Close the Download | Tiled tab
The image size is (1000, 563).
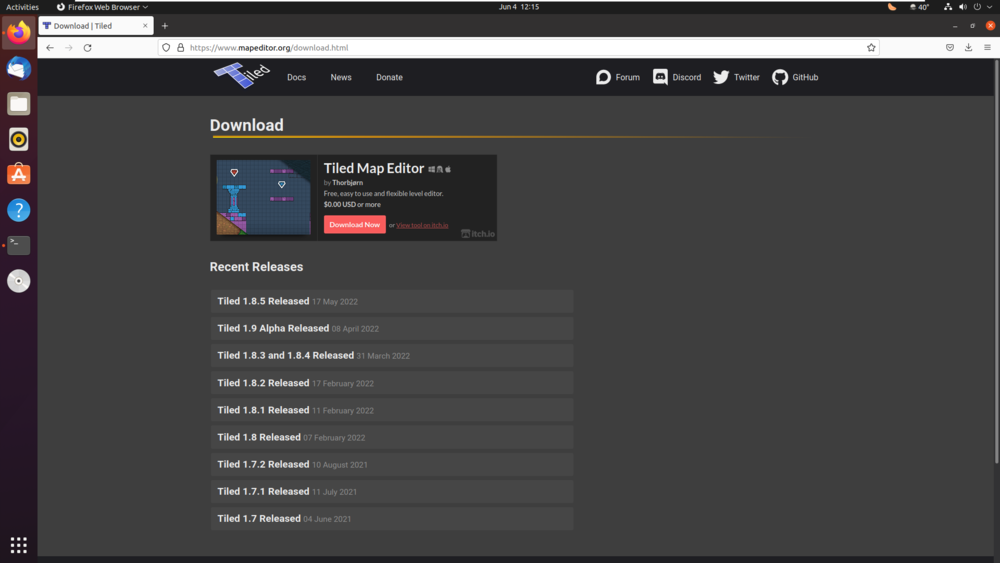click(145, 26)
